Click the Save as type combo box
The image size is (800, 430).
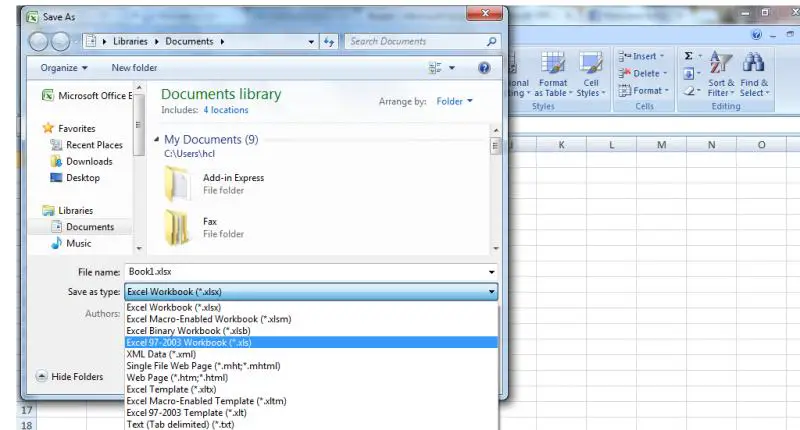[x=311, y=292]
